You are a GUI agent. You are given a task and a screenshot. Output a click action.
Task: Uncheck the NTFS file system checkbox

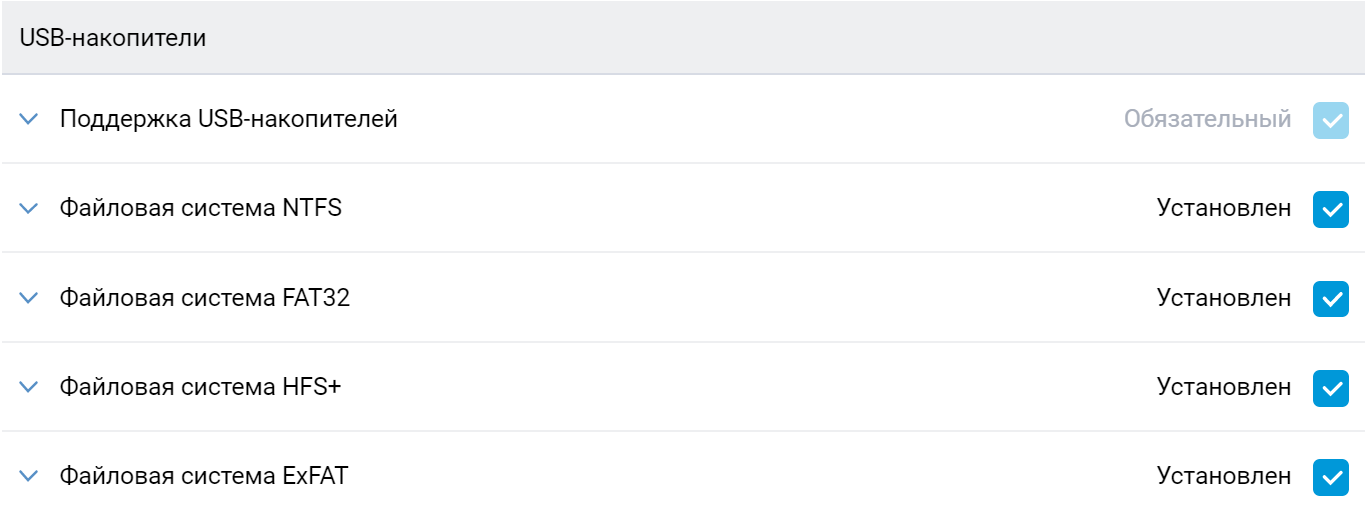(x=1330, y=209)
